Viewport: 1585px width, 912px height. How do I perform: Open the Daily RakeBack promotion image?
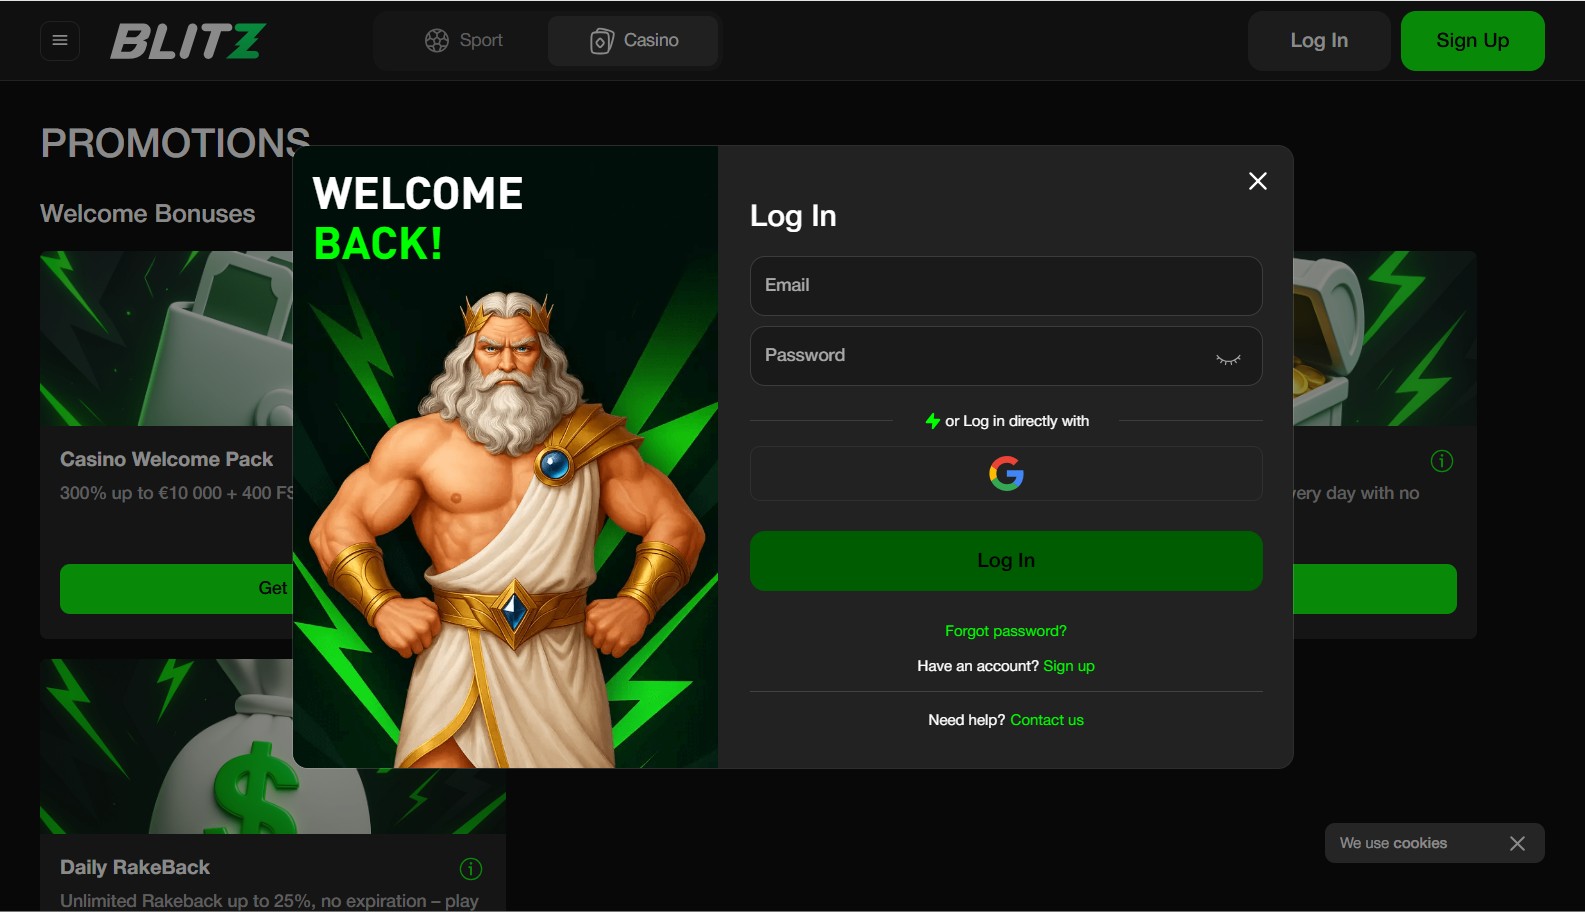(x=273, y=746)
